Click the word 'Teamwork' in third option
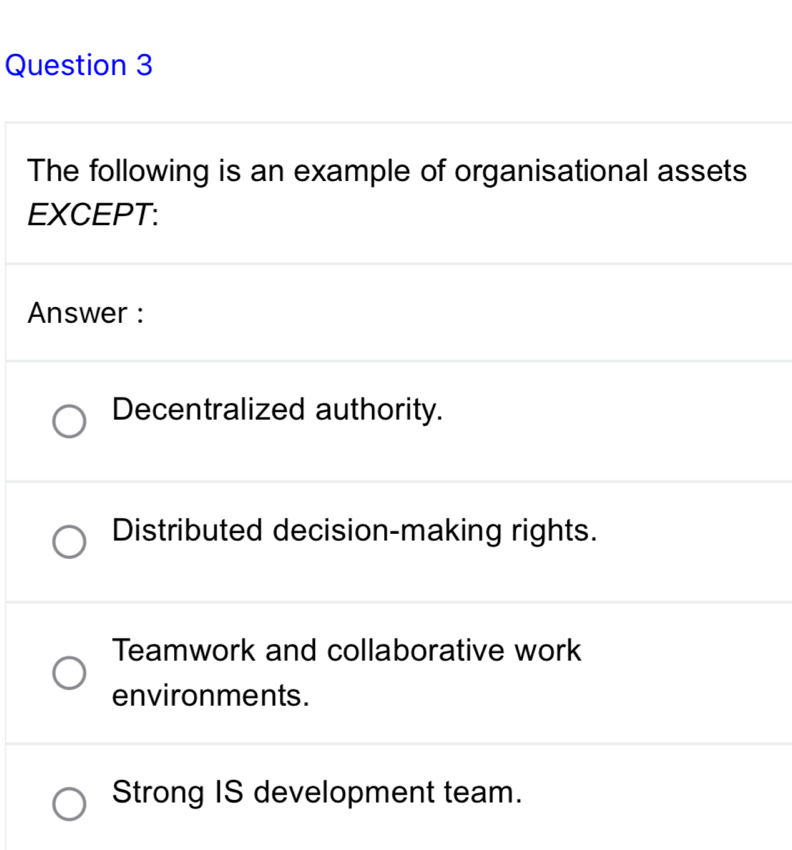Viewport: 792px width, 850px height. pyautogui.click(x=185, y=650)
